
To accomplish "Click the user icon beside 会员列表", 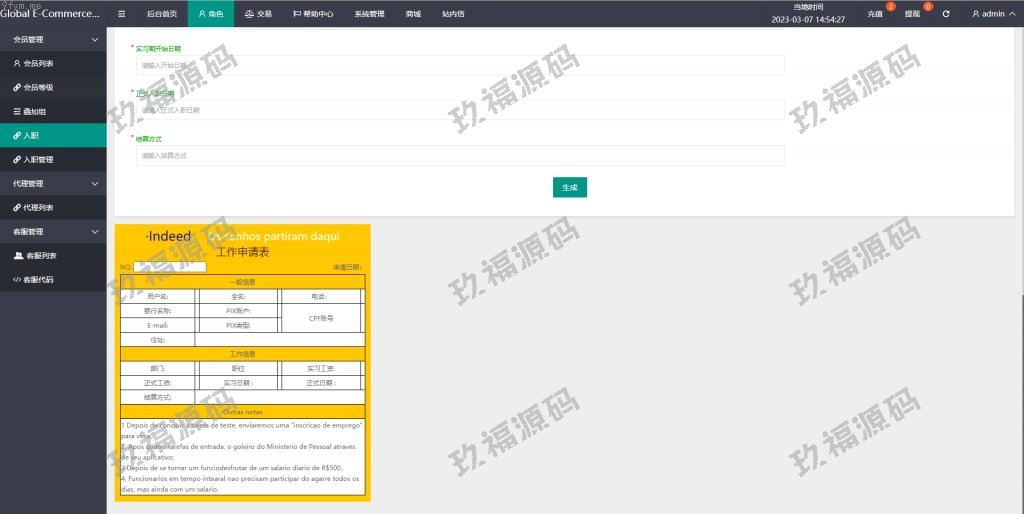I will point(16,63).
